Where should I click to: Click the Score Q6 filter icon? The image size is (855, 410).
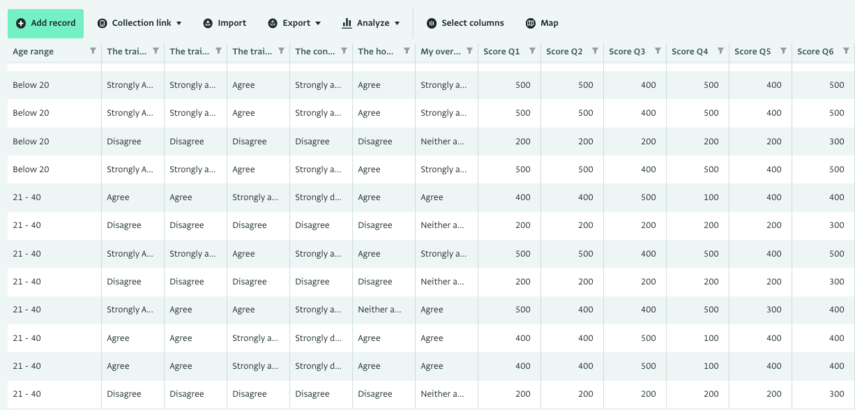pos(846,51)
